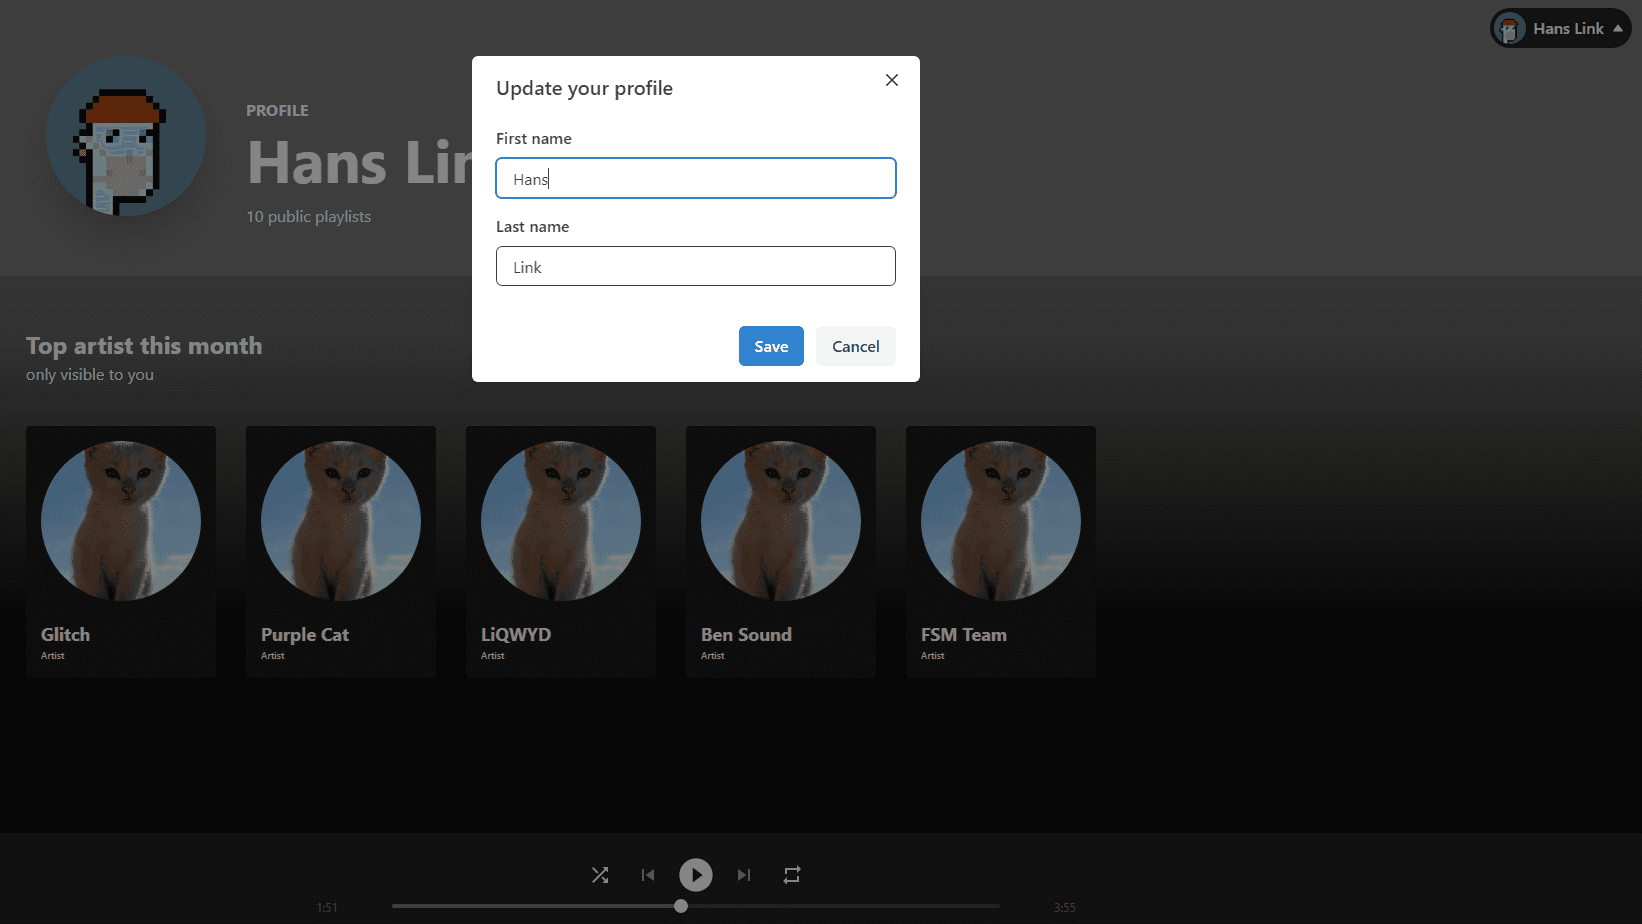Skip to previous track
The height and width of the screenshot is (924, 1642).
(x=648, y=875)
